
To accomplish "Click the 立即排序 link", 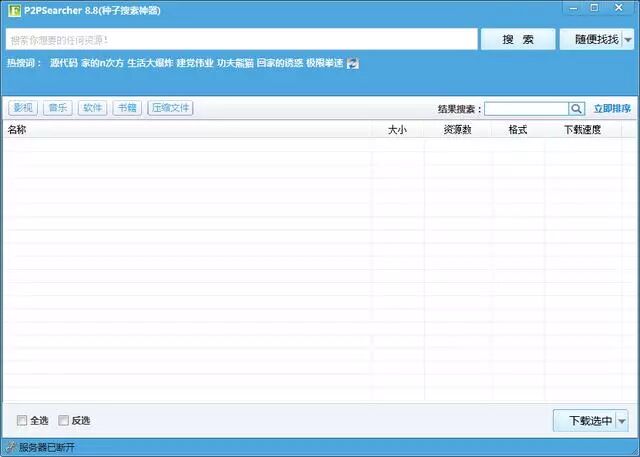I will click(x=612, y=109).
